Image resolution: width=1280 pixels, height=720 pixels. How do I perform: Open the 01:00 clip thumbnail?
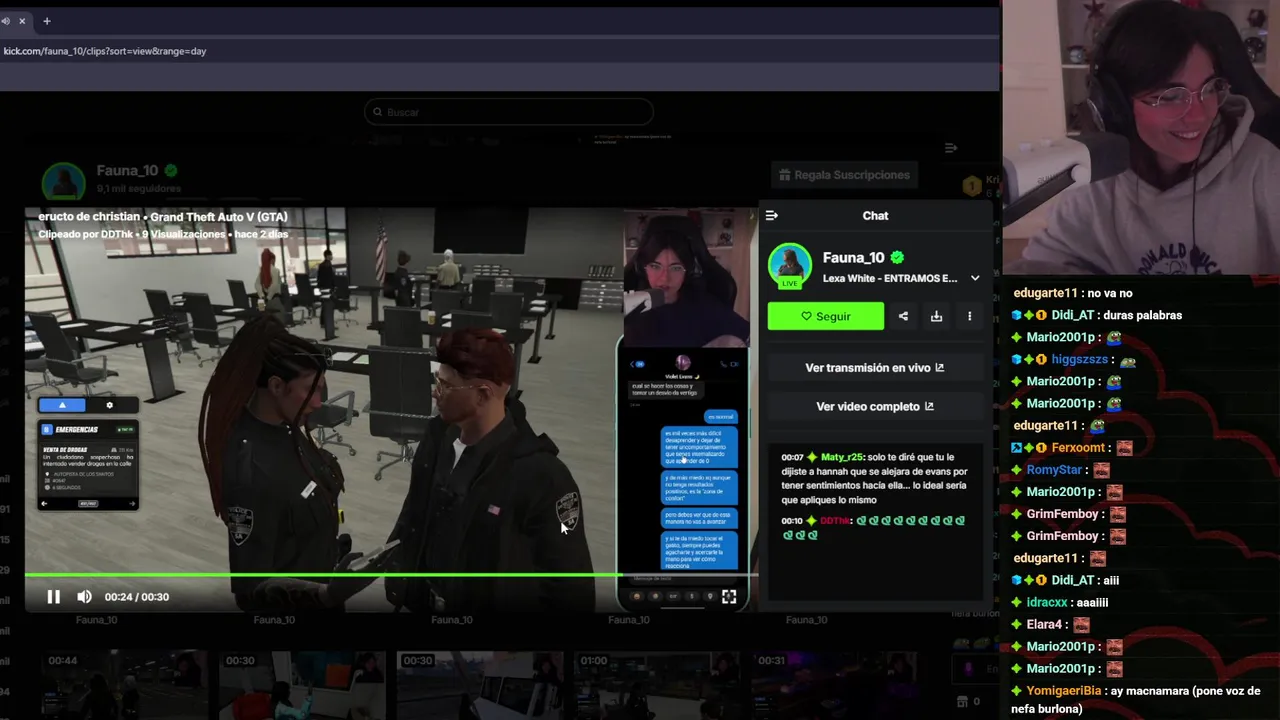tap(657, 685)
